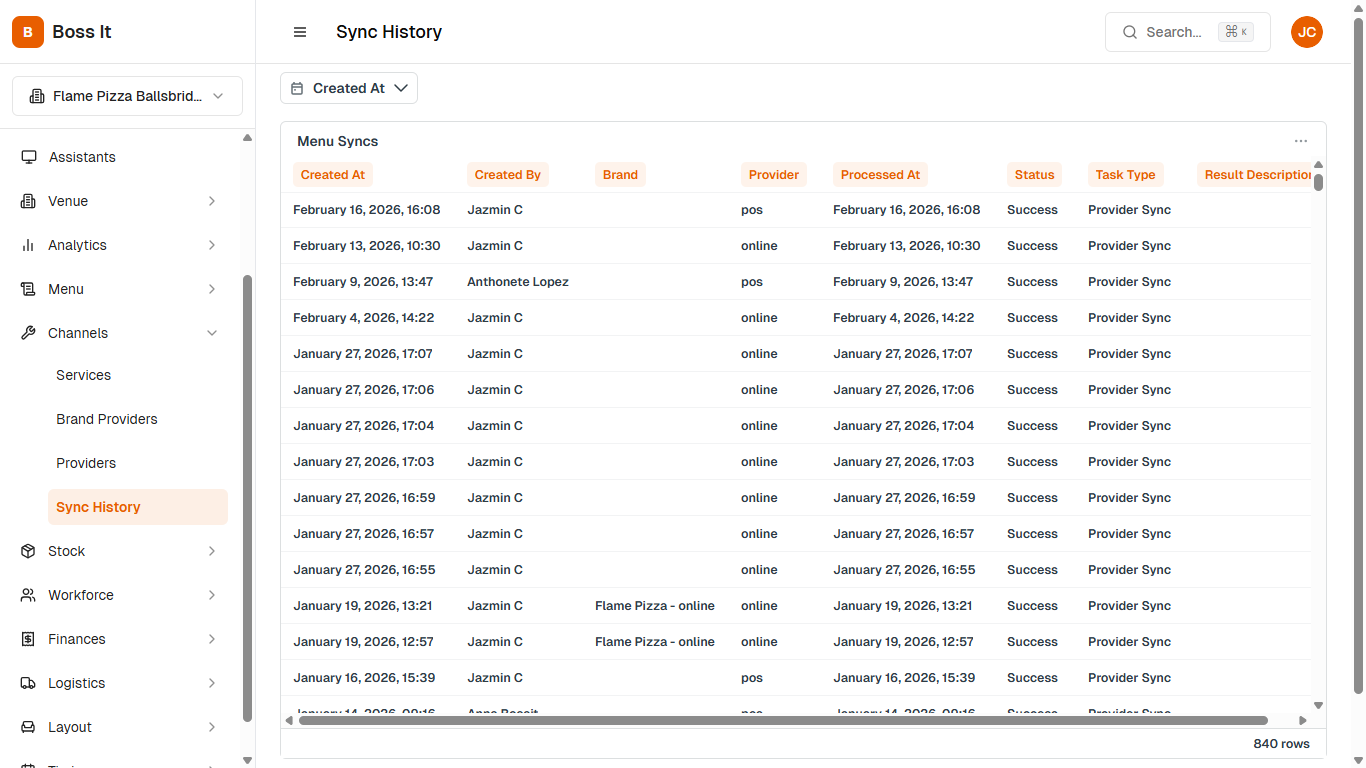Click the Assistants monitor icon
Screen dimensions: 1366x768
(29, 157)
